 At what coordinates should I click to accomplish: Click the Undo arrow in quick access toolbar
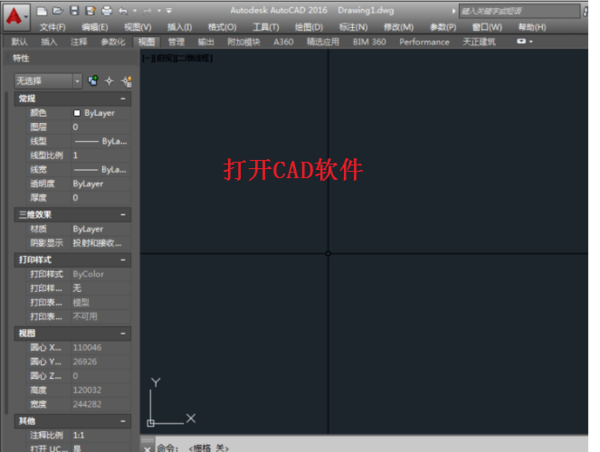123,9
